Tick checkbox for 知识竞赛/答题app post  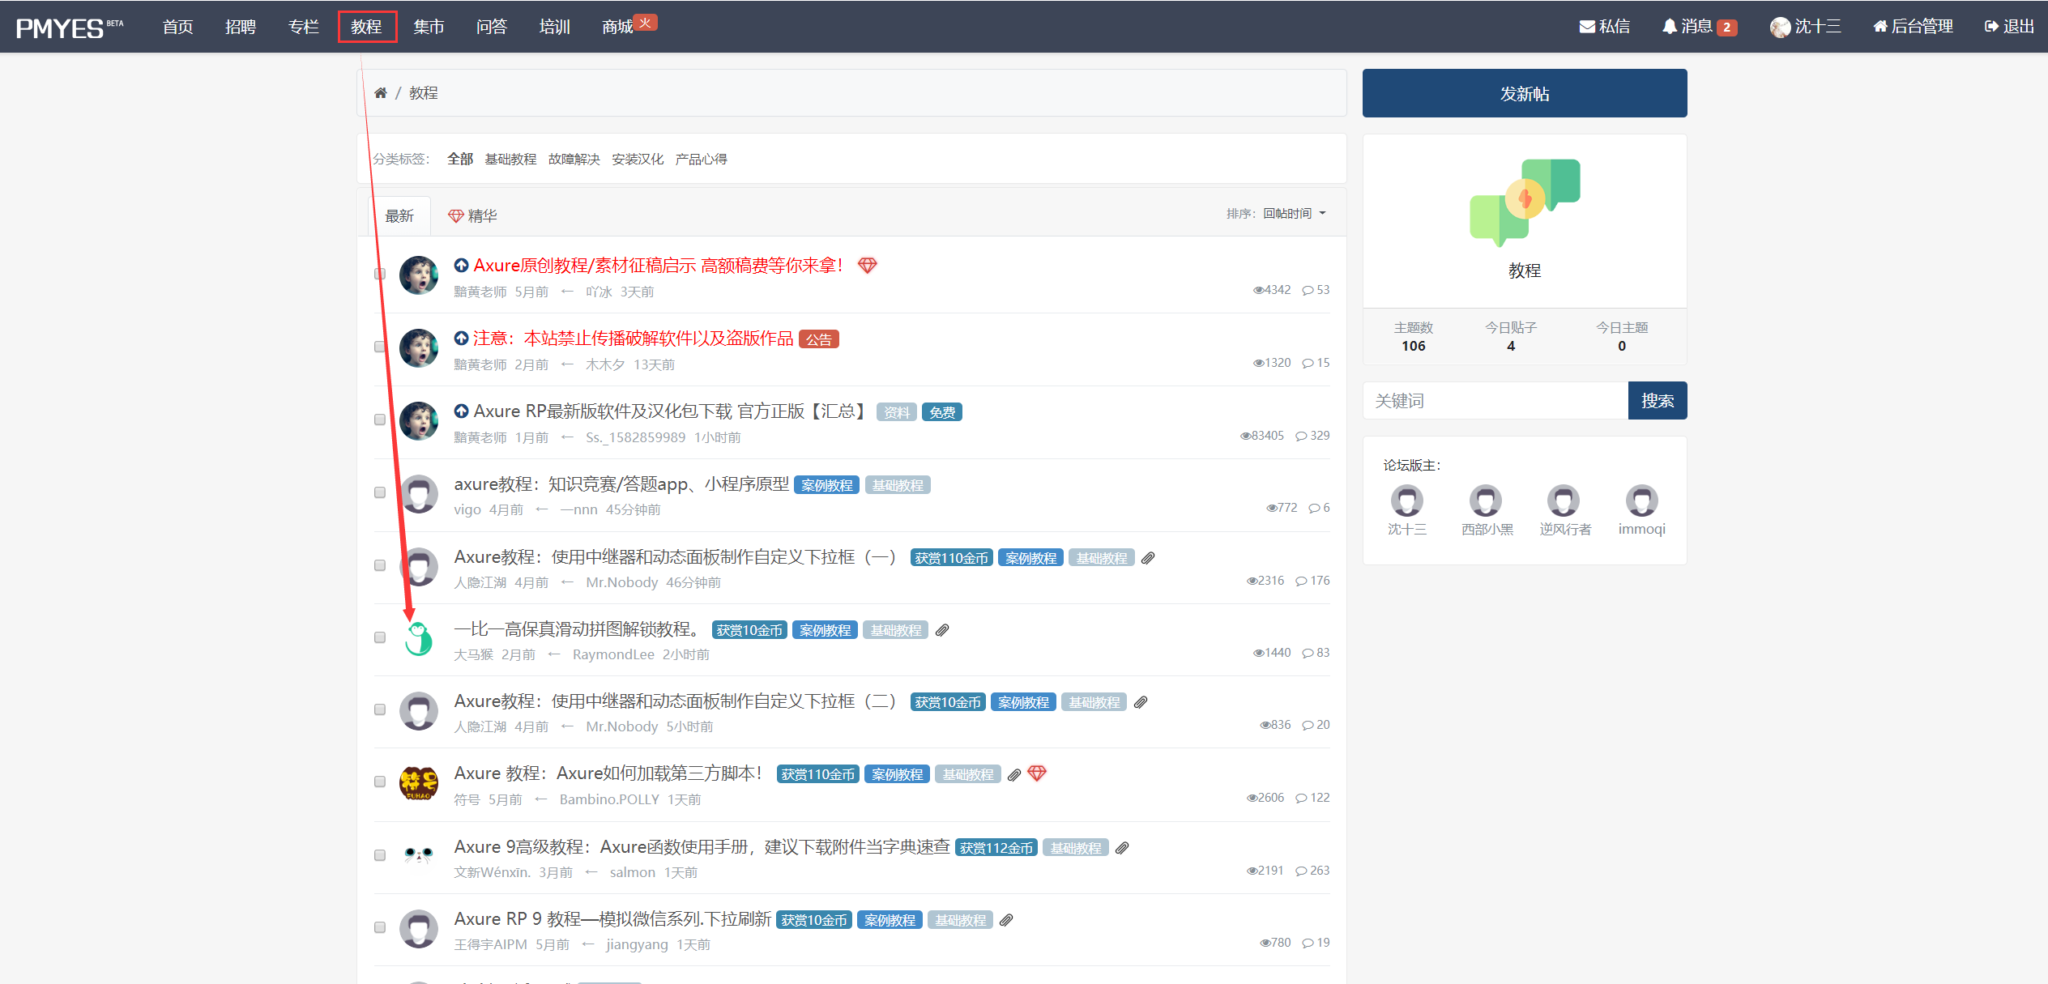(380, 493)
